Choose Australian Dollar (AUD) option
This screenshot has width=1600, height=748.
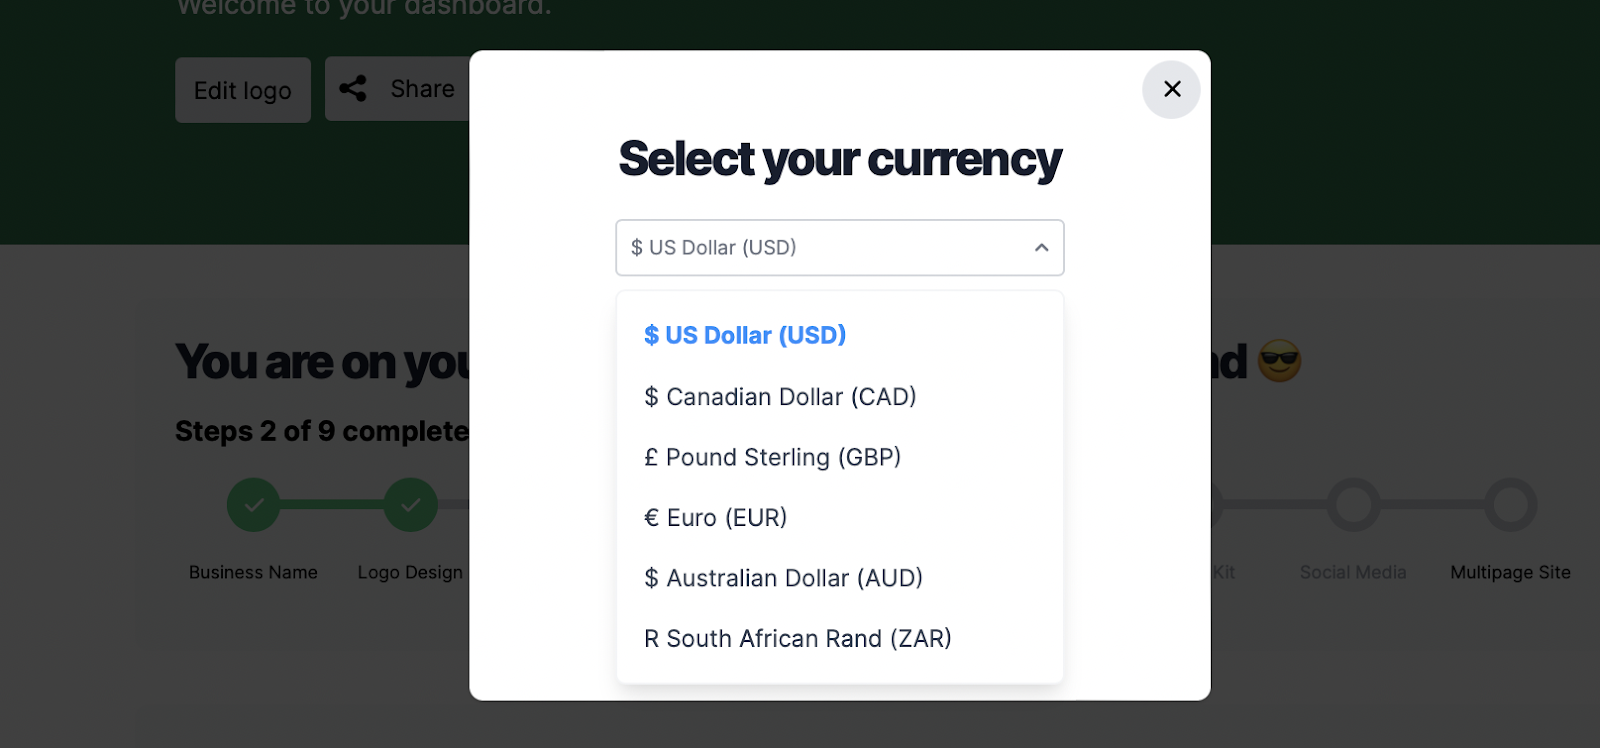(x=783, y=578)
